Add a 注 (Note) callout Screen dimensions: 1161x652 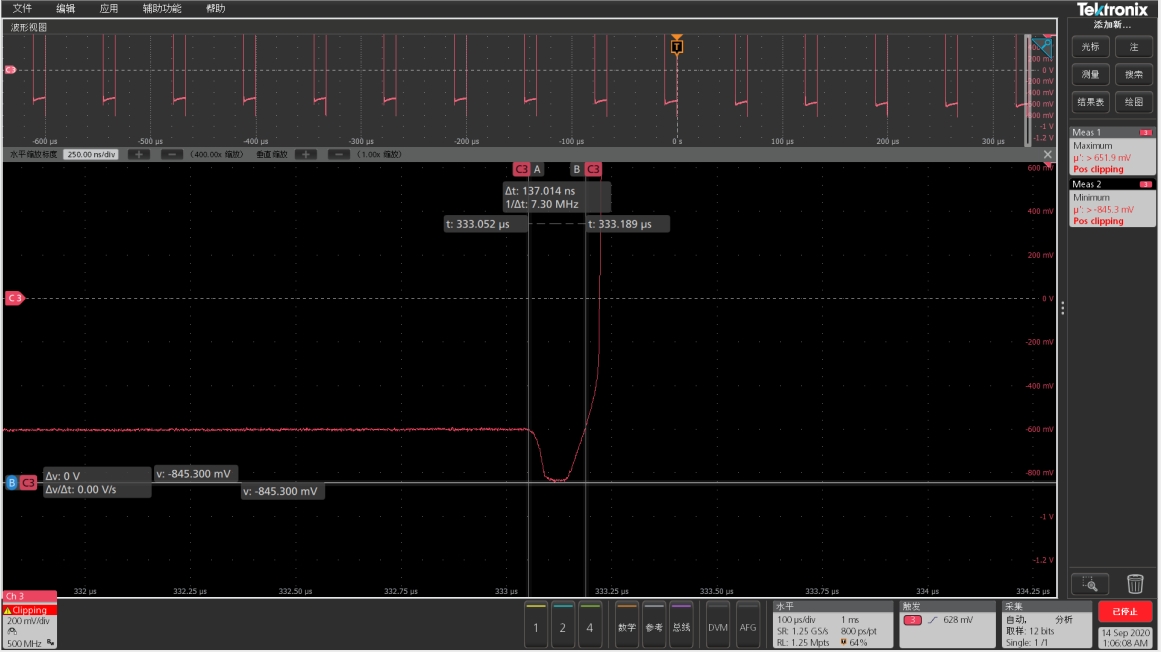click(1134, 47)
